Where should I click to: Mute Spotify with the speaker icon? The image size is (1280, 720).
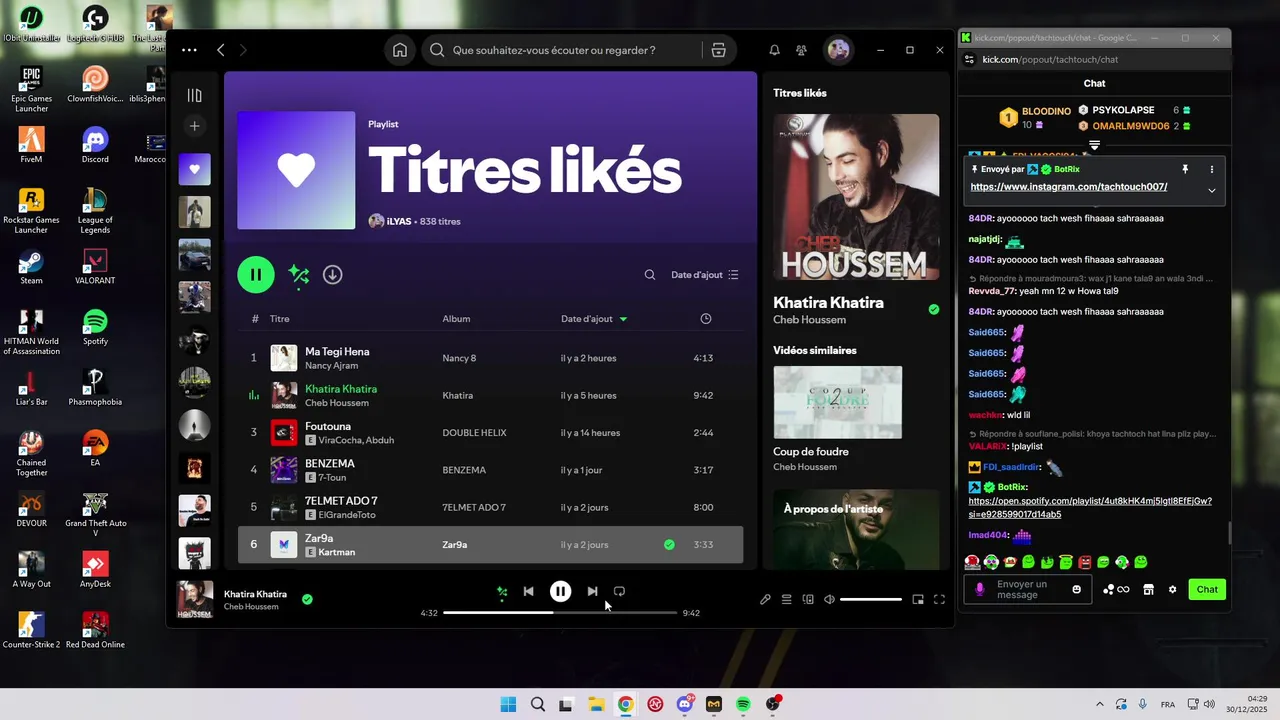tap(829, 600)
